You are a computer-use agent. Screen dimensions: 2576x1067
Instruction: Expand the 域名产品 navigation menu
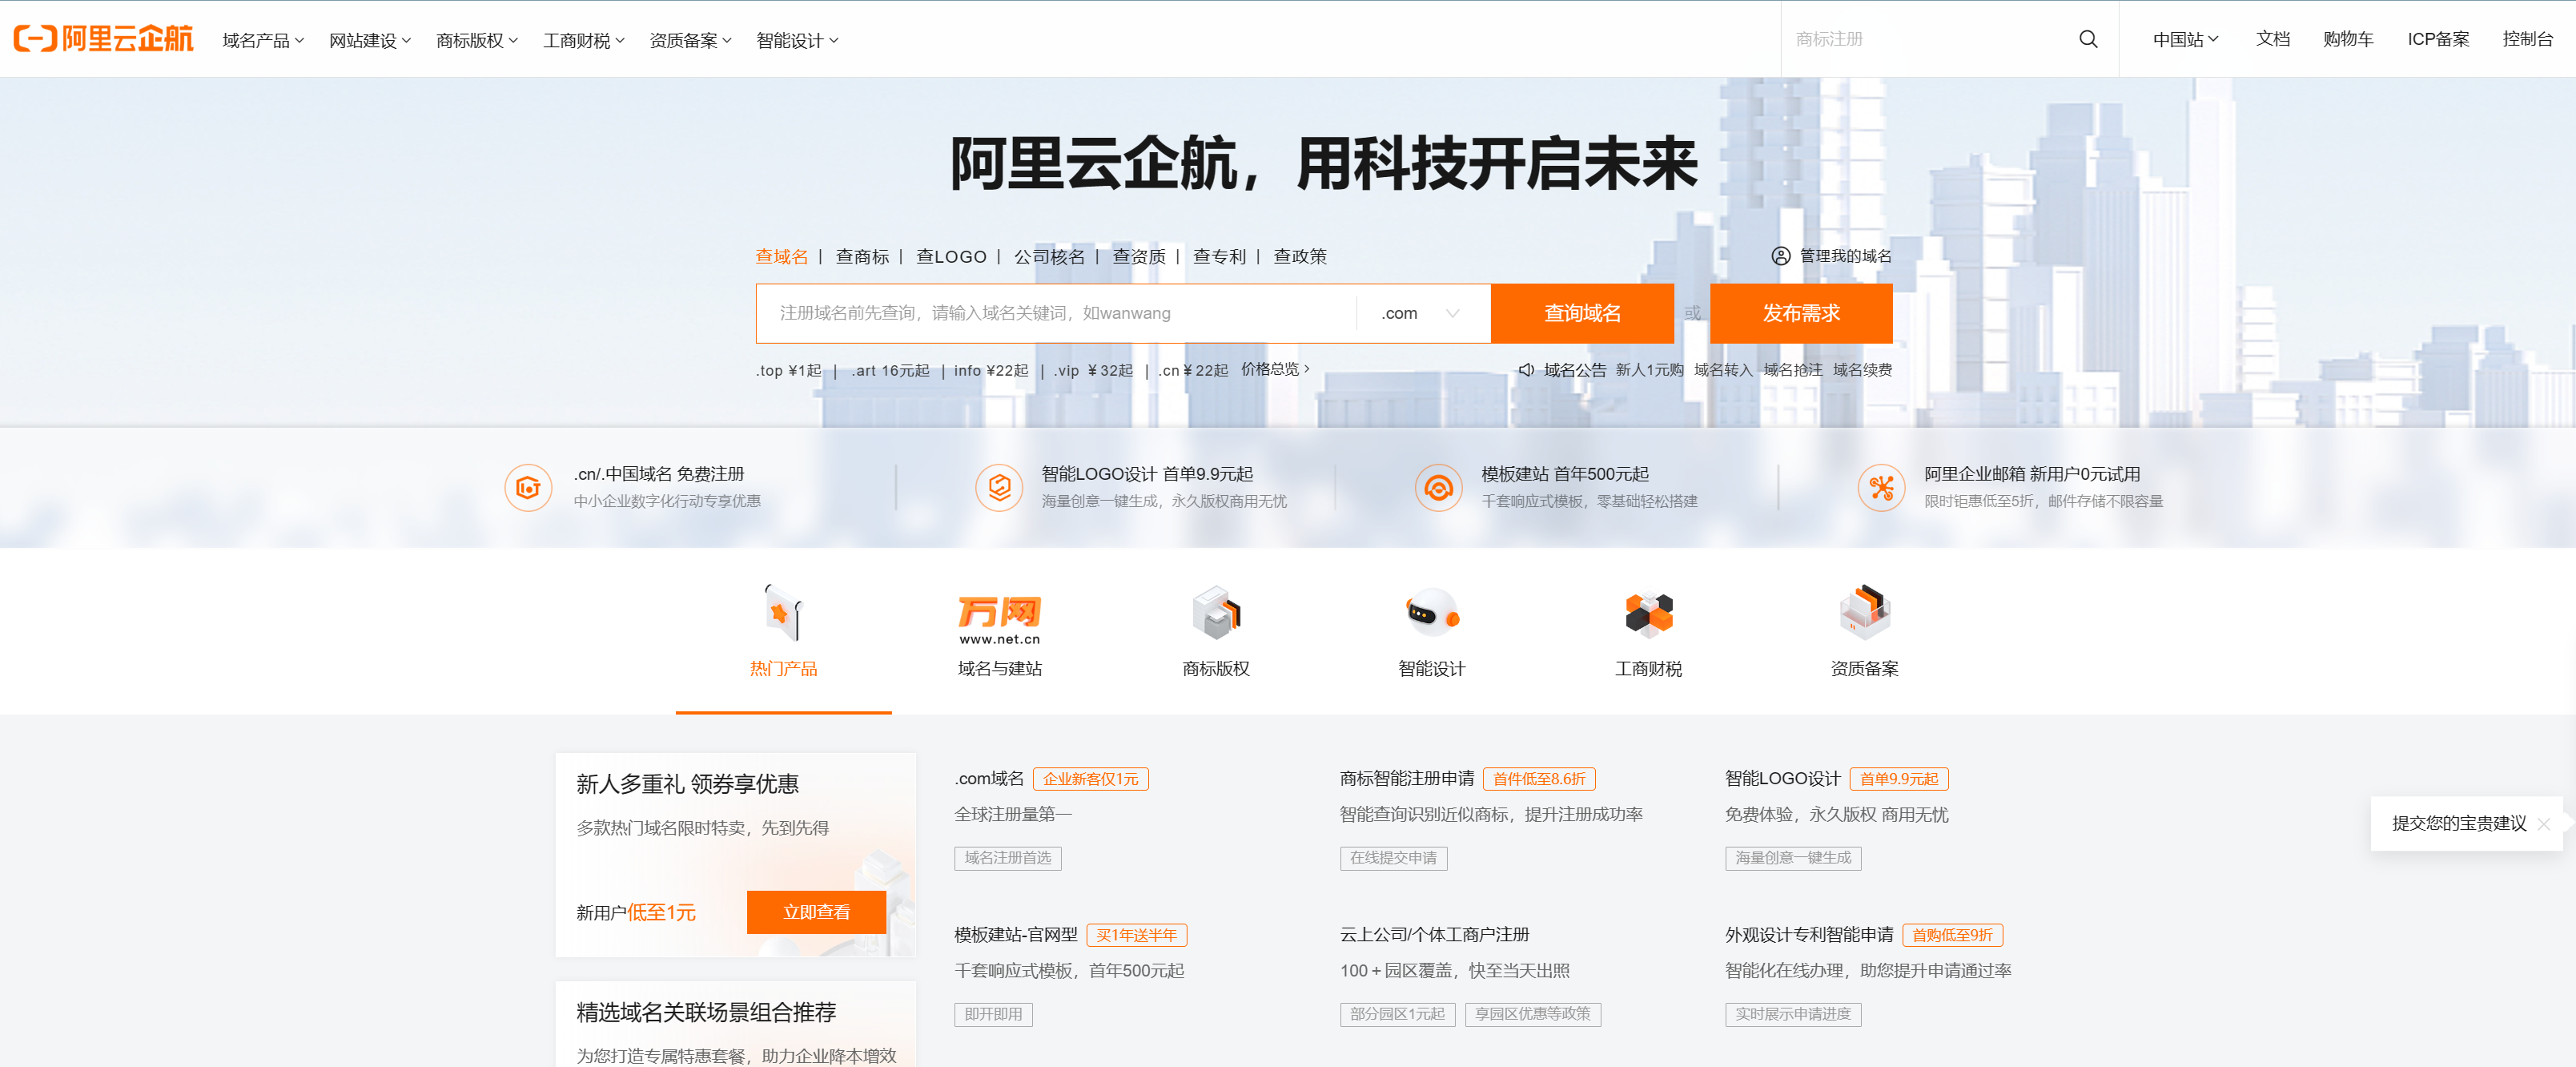[262, 40]
